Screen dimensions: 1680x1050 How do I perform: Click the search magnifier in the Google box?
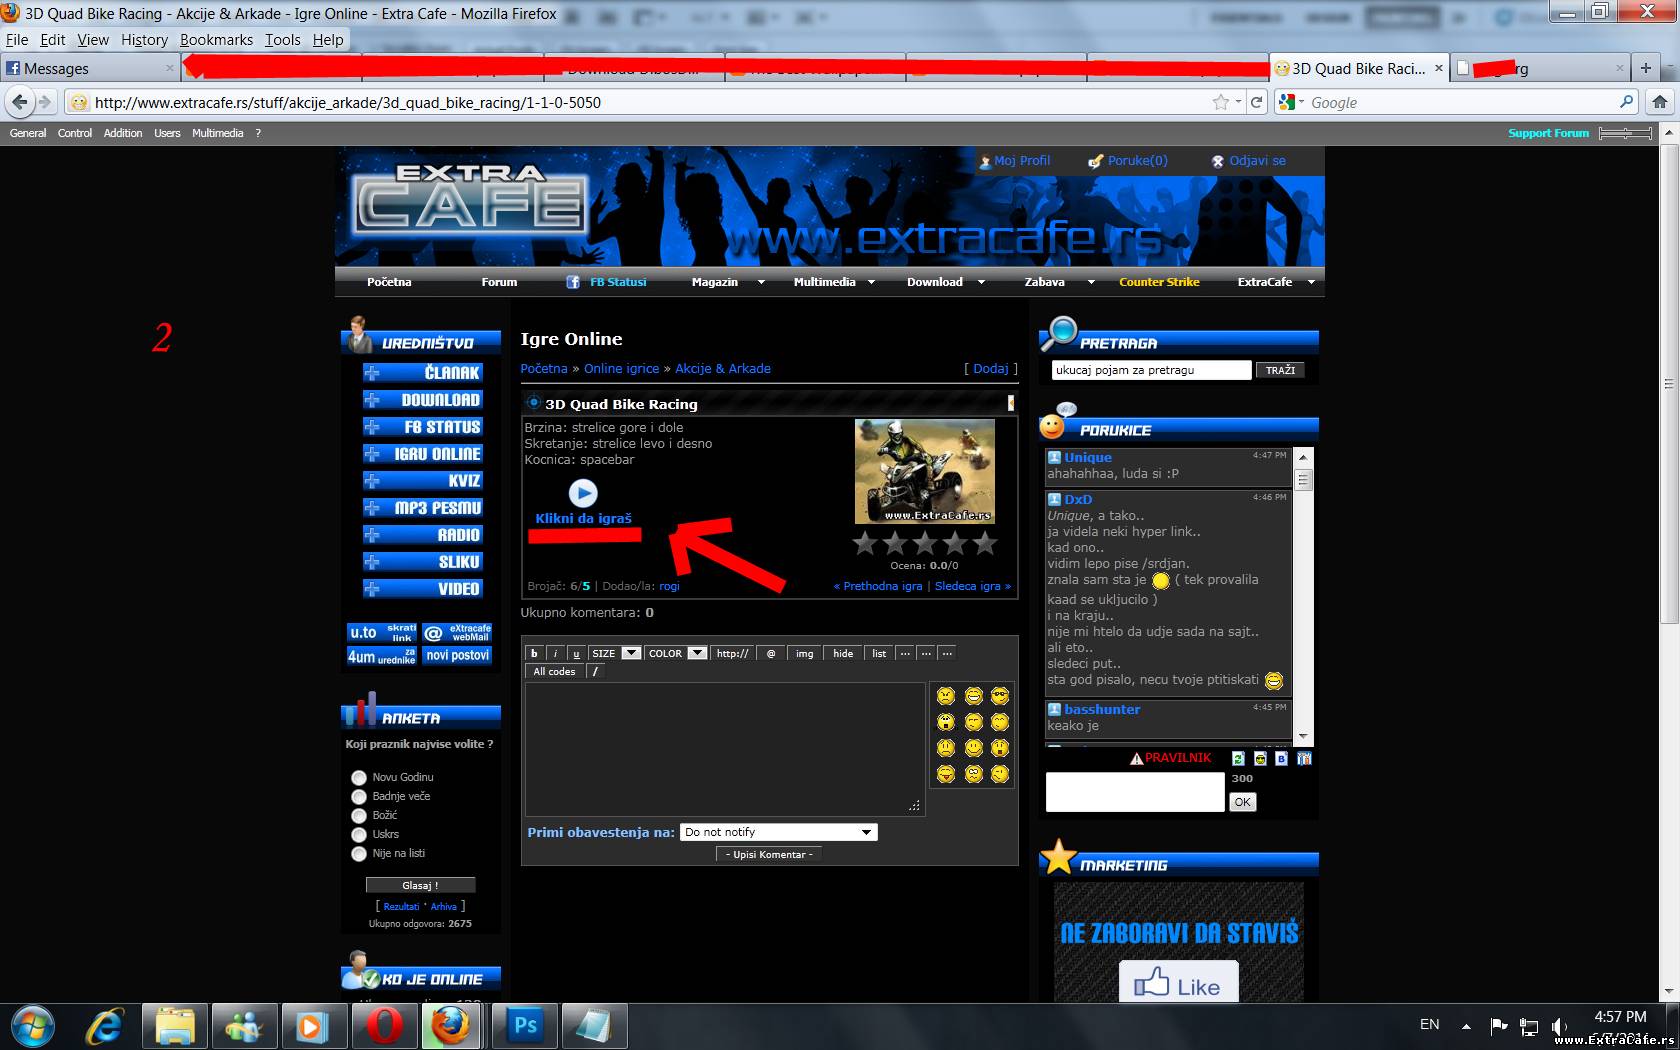coord(1626,102)
